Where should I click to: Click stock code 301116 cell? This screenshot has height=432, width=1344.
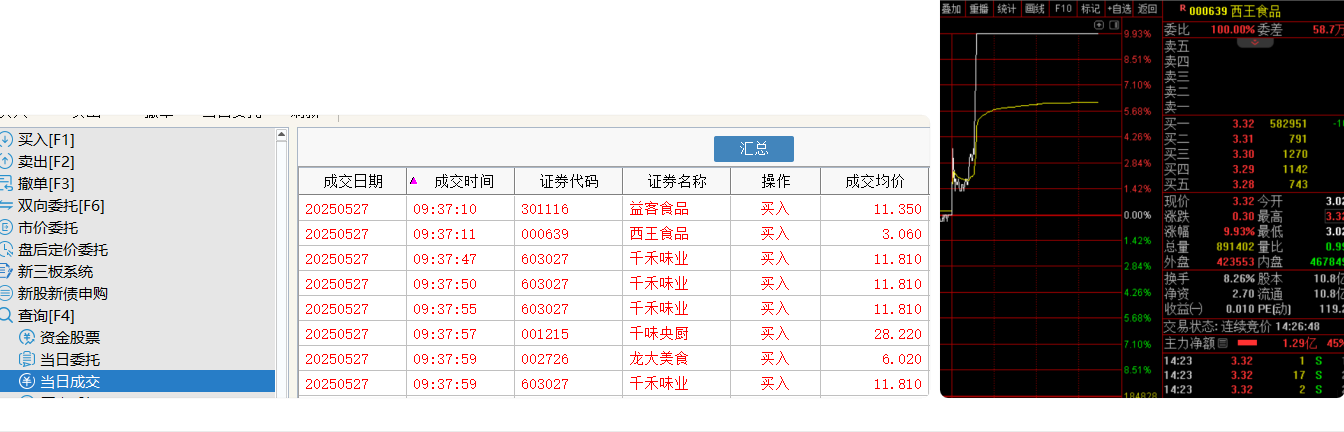569,209
